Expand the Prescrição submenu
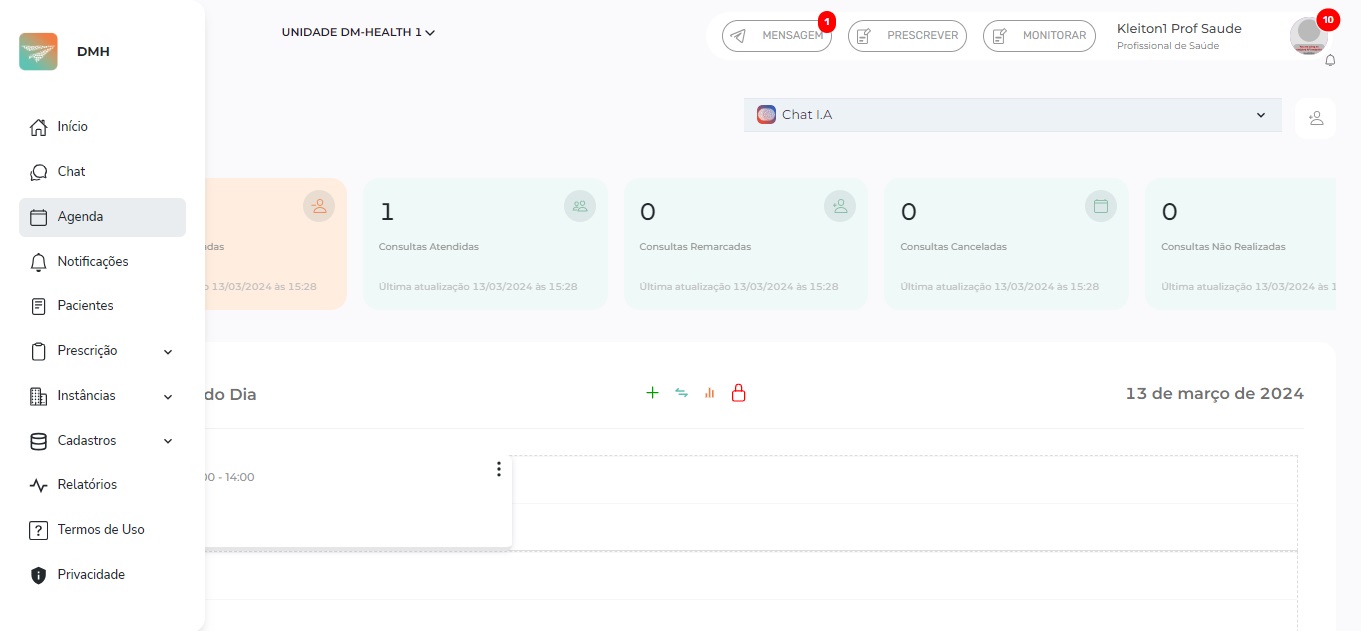The height and width of the screenshot is (634, 1366). pyautogui.click(x=168, y=351)
